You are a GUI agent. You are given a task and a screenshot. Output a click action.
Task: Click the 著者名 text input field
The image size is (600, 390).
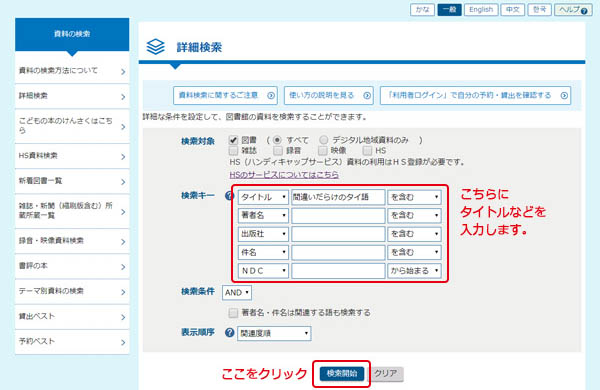click(338, 215)
